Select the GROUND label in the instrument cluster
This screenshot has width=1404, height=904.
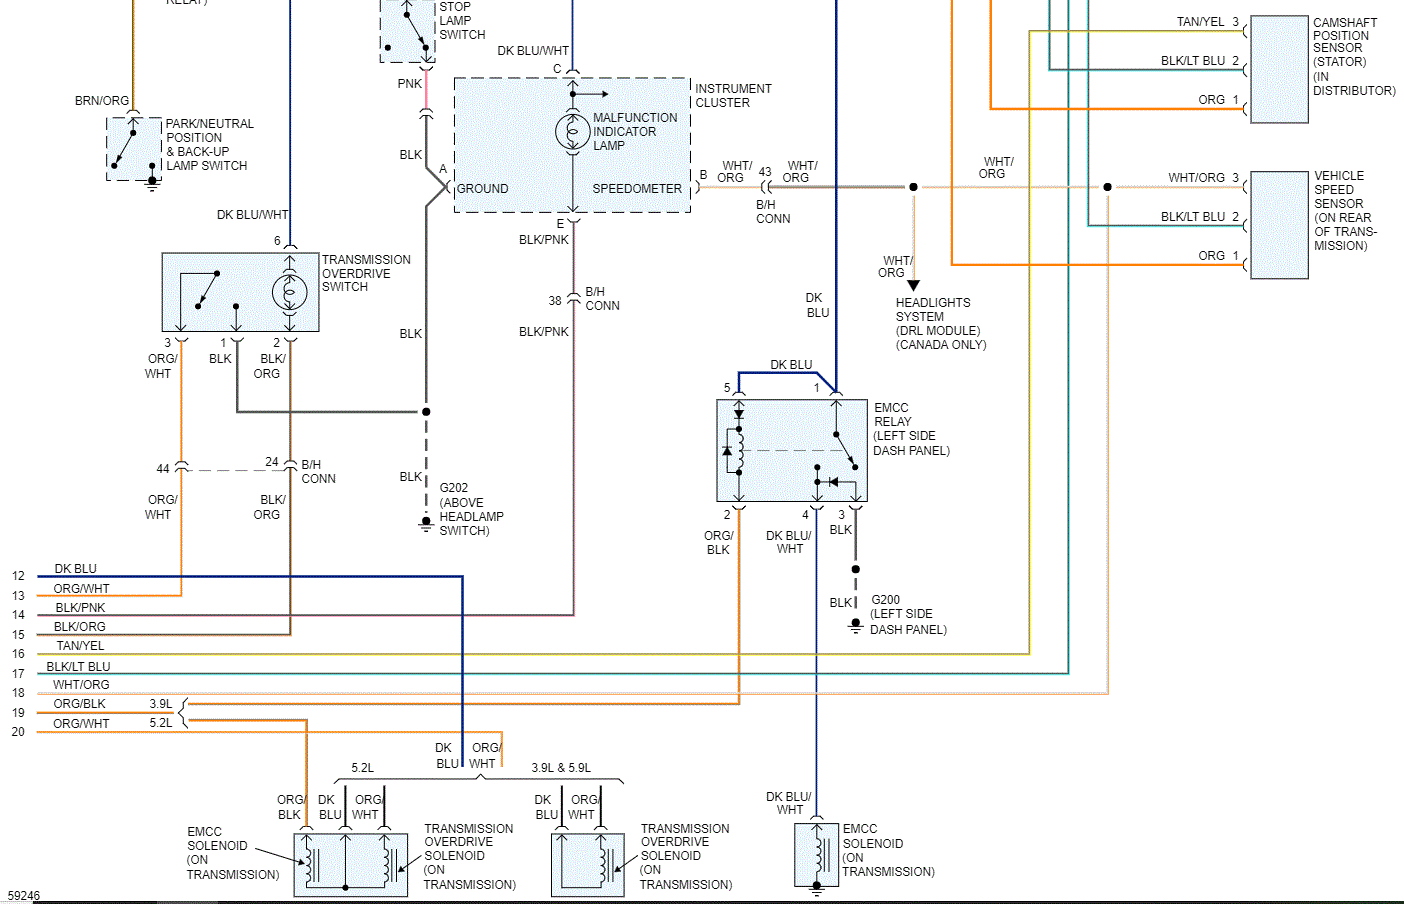[x=483, y=189]
